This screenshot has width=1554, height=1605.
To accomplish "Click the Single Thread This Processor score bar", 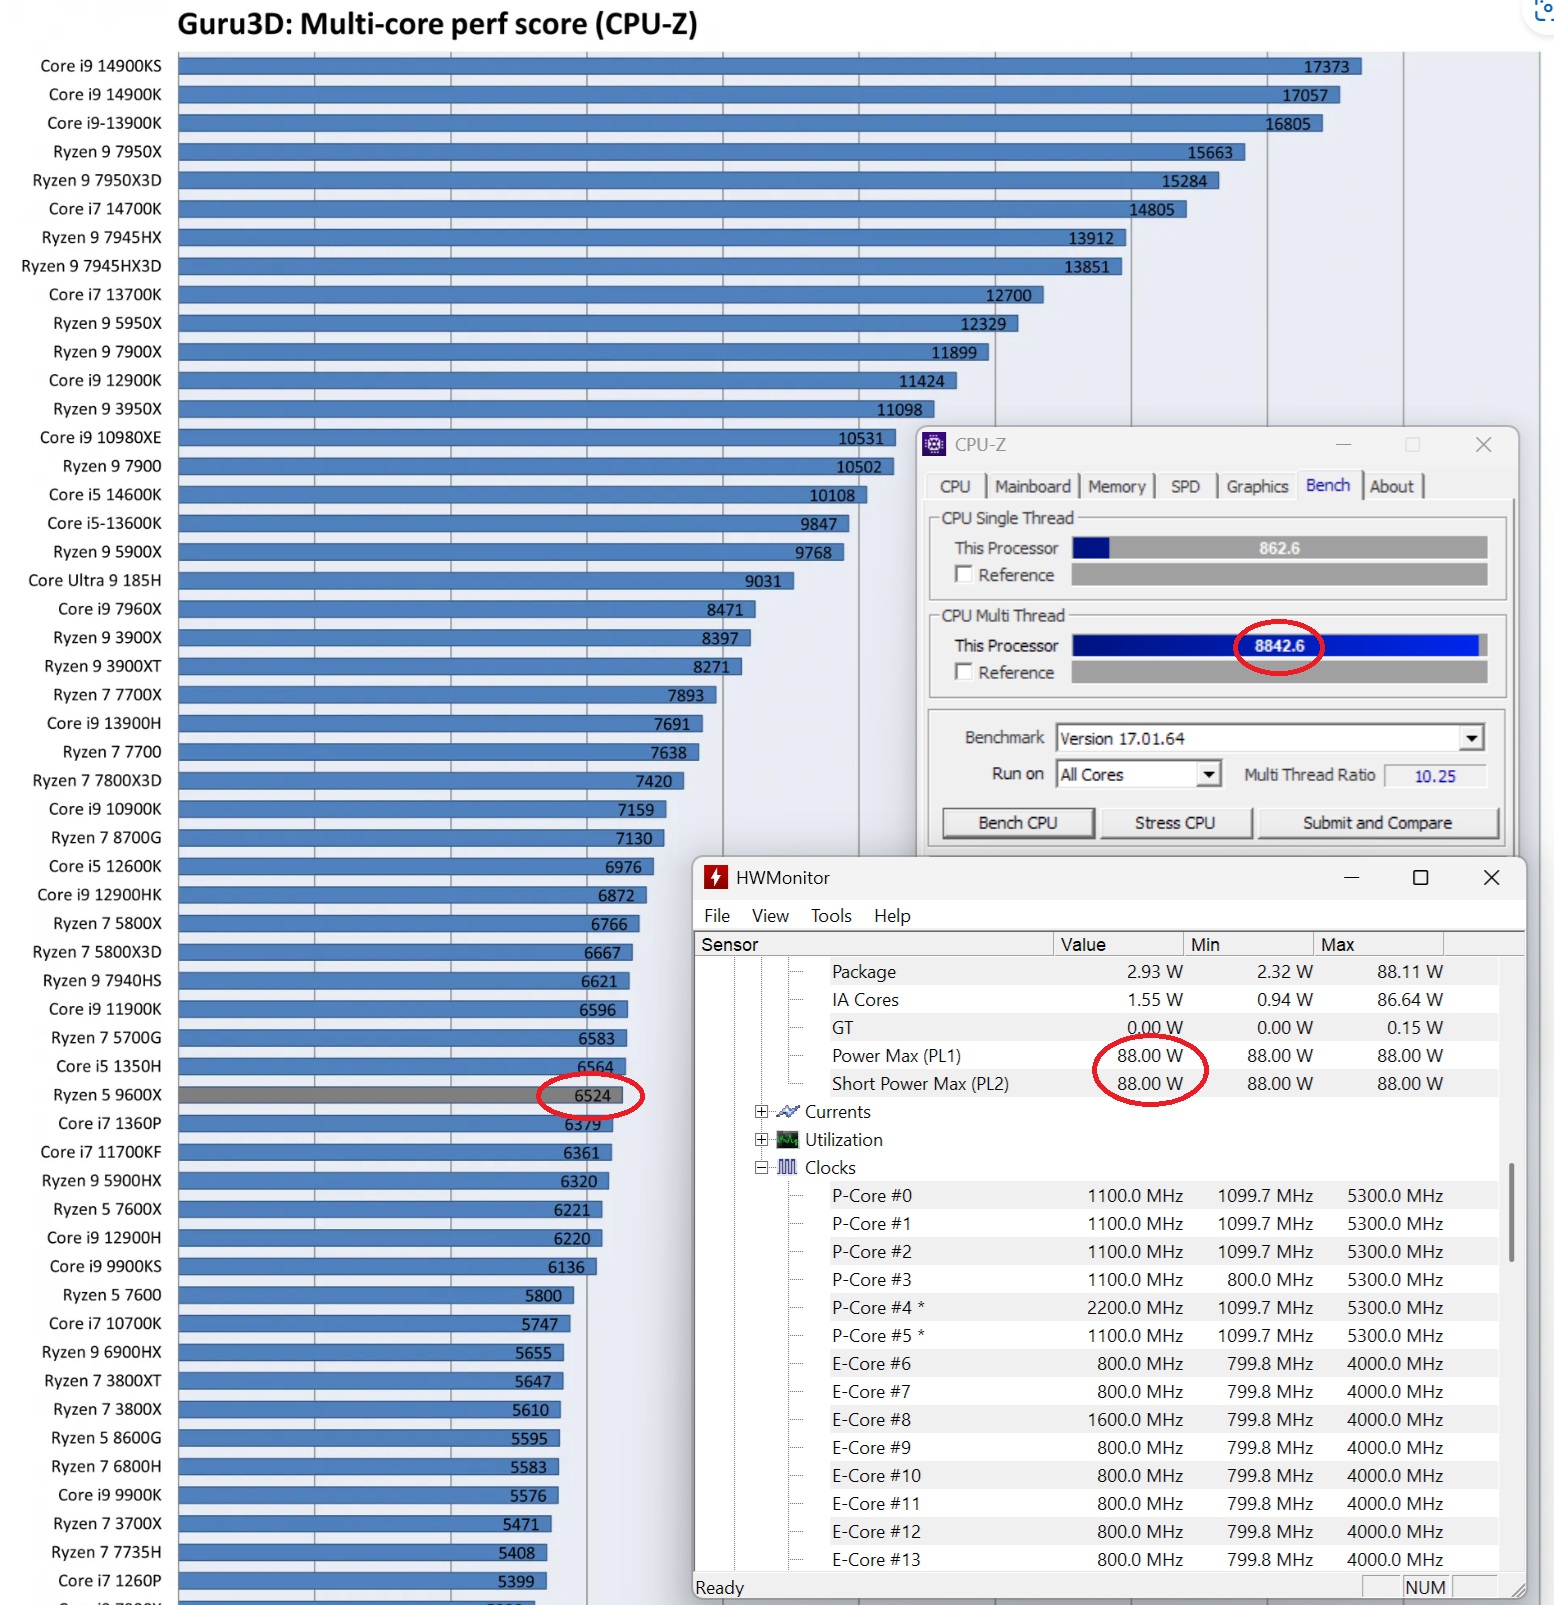I will point(1279,548).
